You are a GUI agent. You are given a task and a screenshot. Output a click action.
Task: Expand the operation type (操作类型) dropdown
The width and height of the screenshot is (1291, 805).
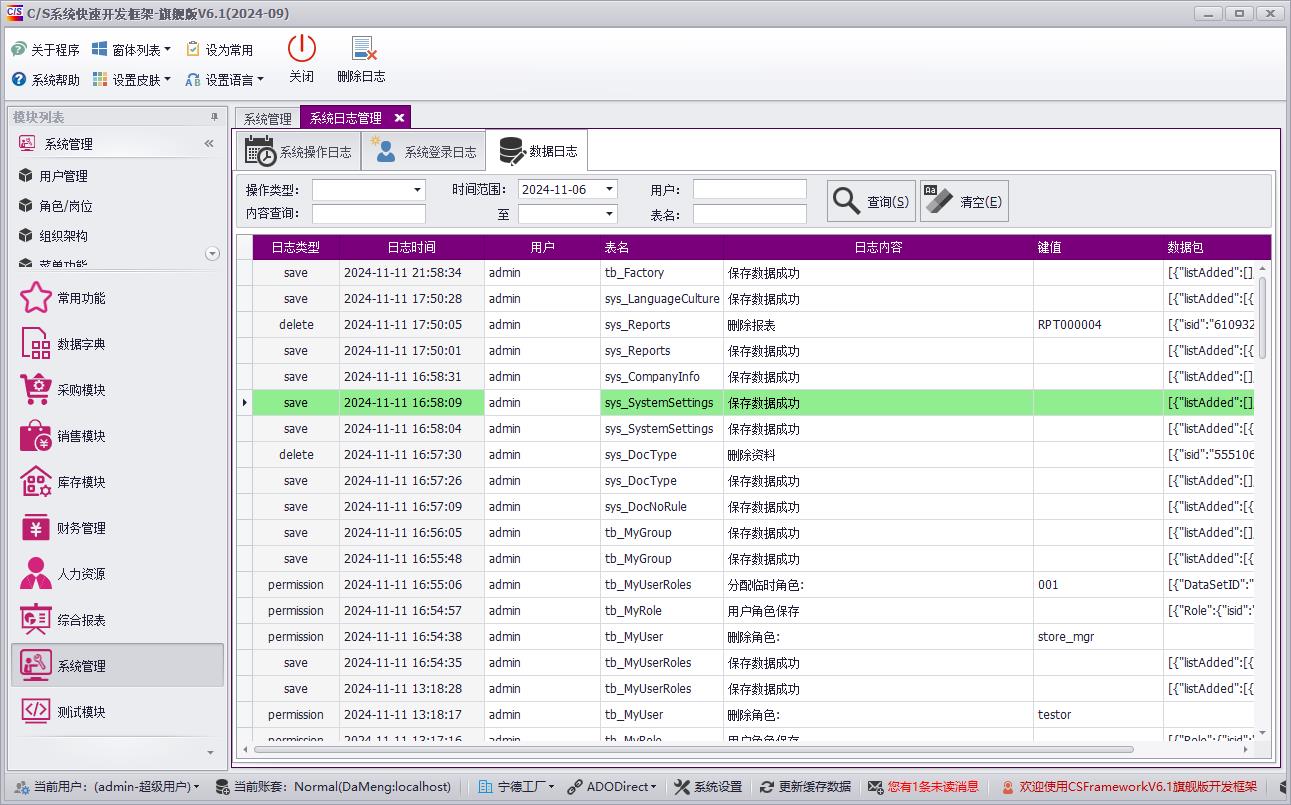(417, 190)
